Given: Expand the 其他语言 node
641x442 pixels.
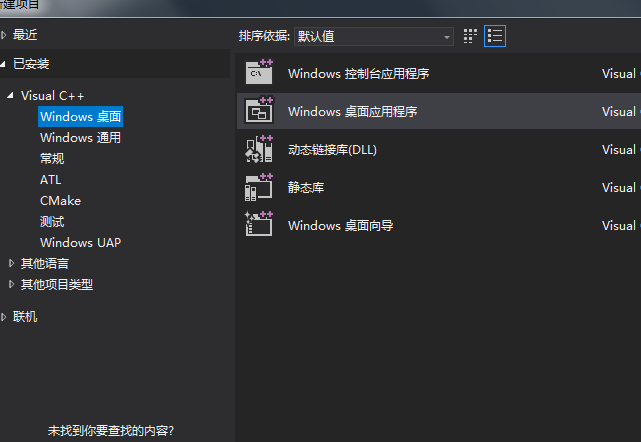Looking at the screenshot, I should [11, 263].
